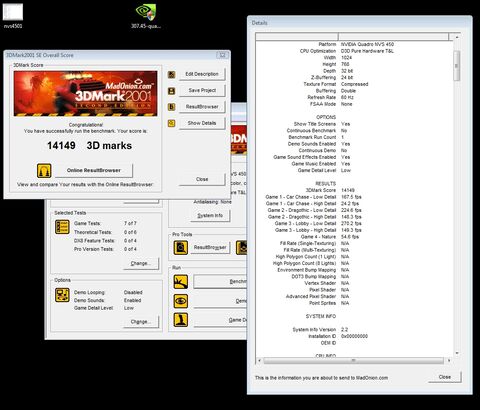Select the 3DMark Score result row
480x410 pixels.
point(354,190)
